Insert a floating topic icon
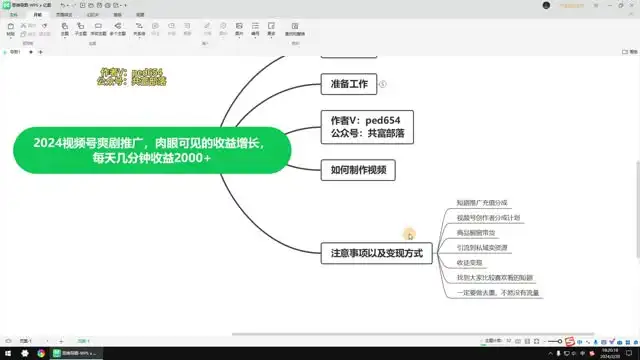This screenshot has height=360, width=640. [98, 26]
